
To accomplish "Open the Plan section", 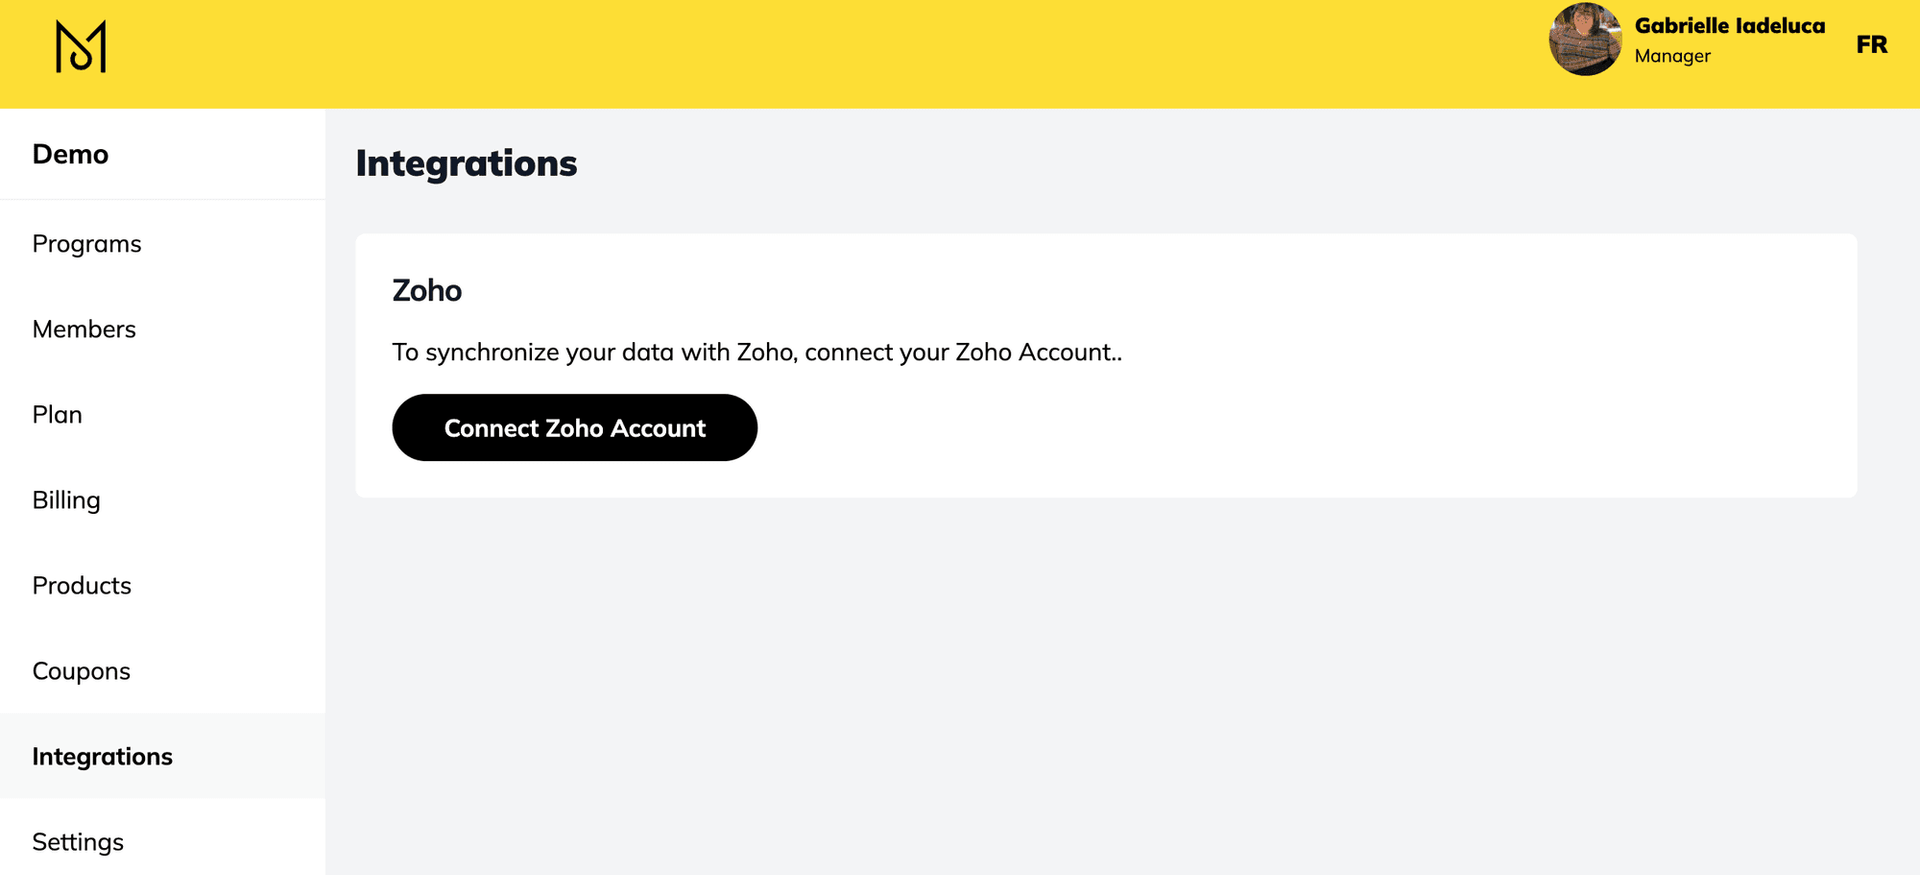I will pos(57,415).
